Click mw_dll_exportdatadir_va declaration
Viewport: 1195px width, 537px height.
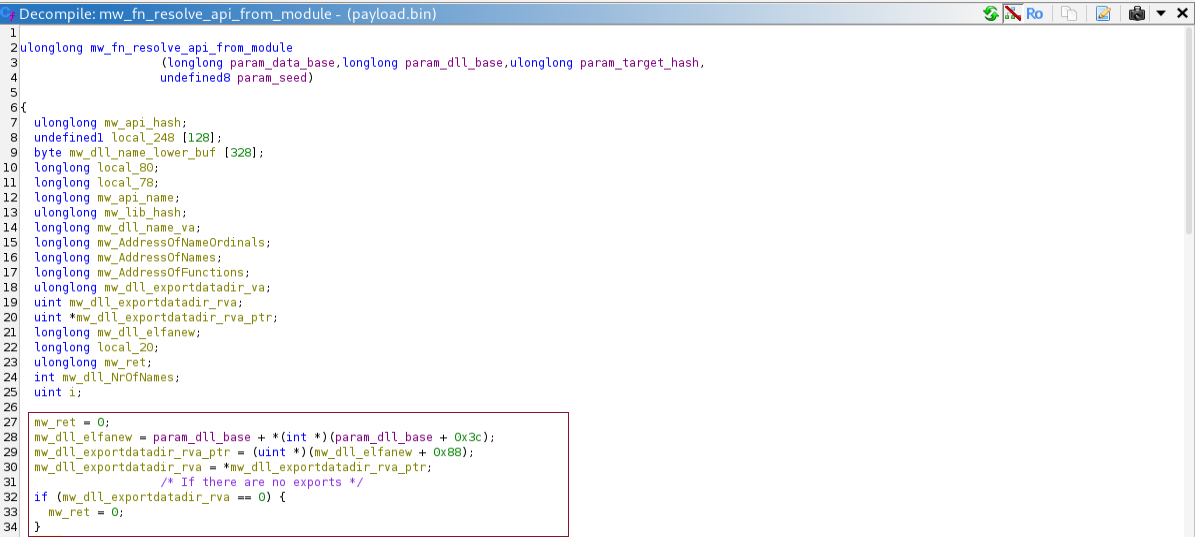pyautogui.click(x=184, y=287)
